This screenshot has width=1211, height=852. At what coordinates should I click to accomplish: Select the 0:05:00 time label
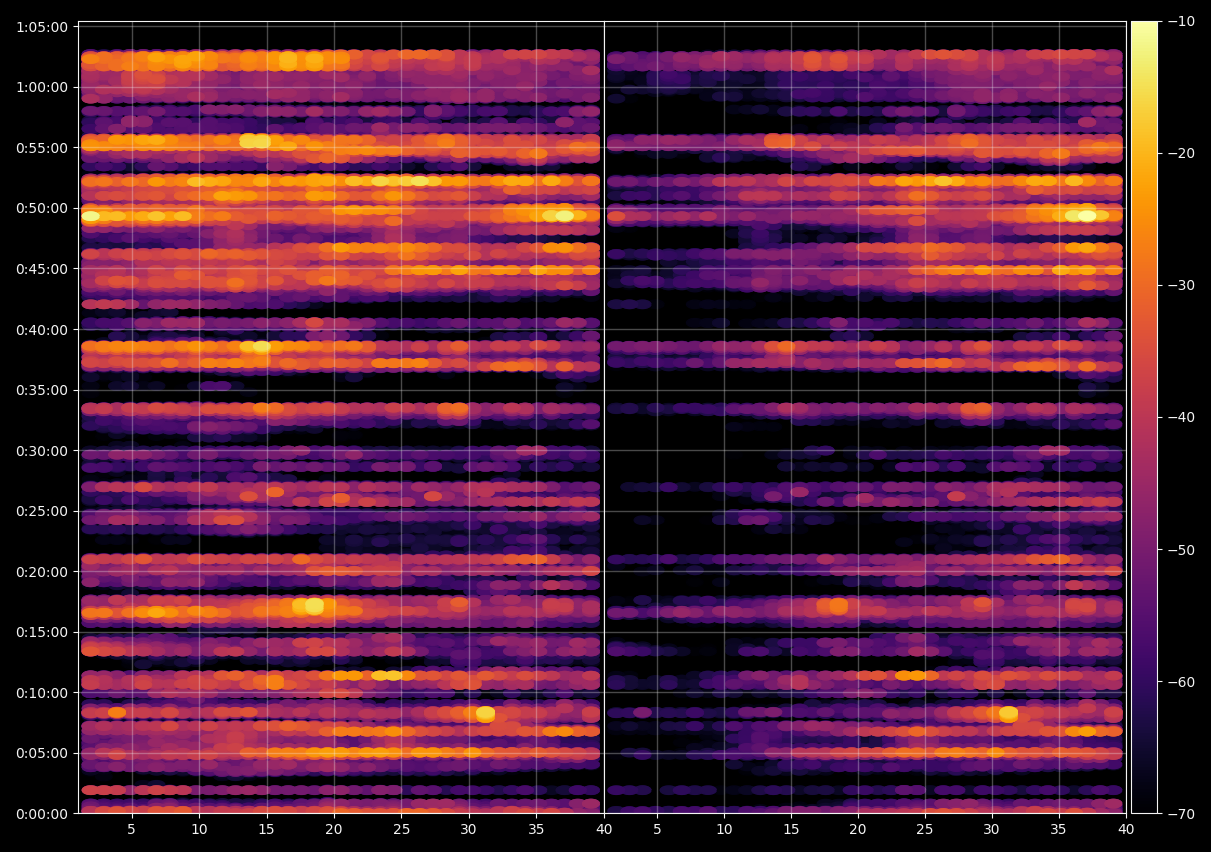point(42,753)
